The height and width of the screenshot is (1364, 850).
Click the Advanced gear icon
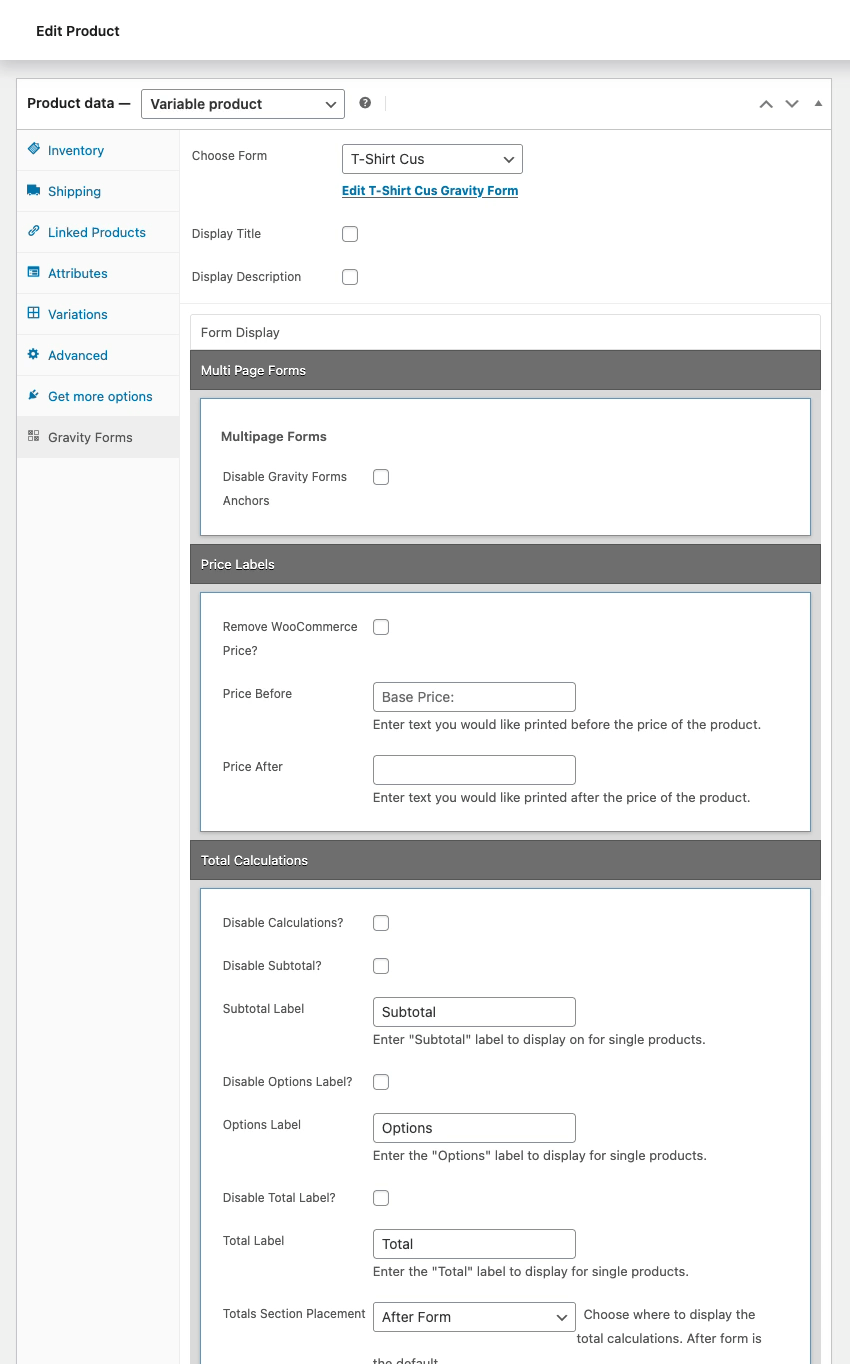34,355
